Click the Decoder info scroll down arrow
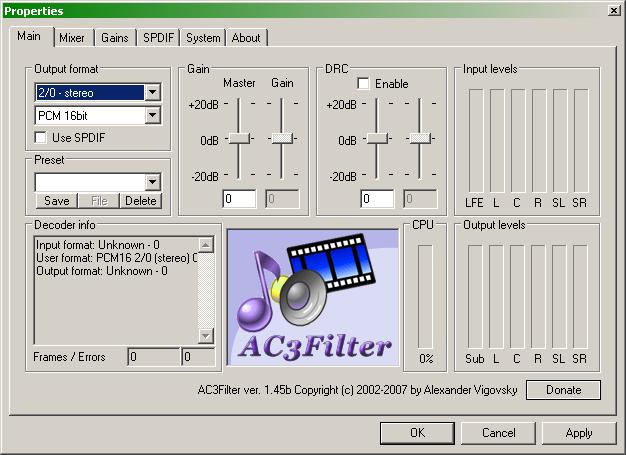This screenshot has width=626, height=455. pos(206,336)
